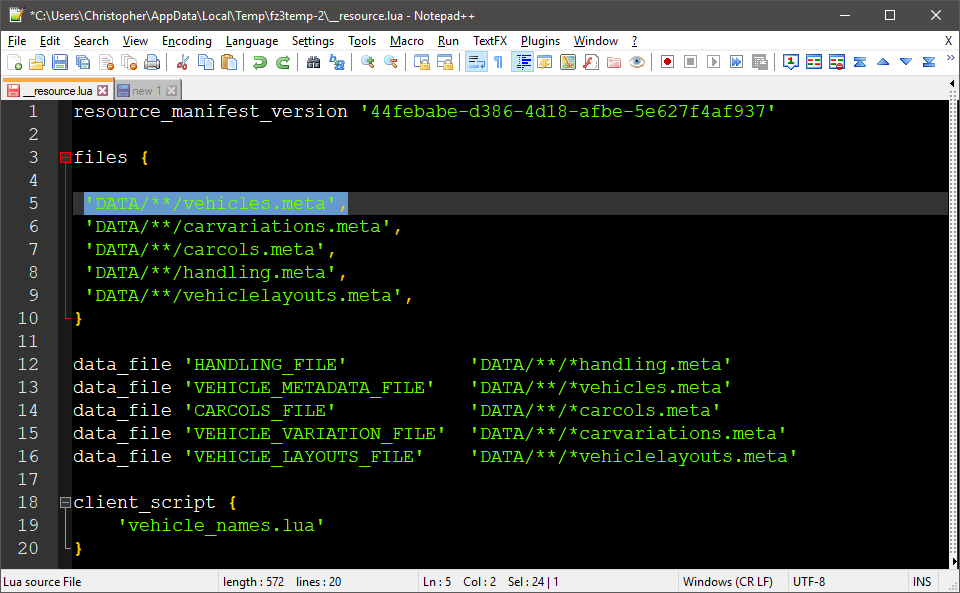Screen dimensions: 960x593
Task: Collapse the files block fold marker
Action: point(66,158)
